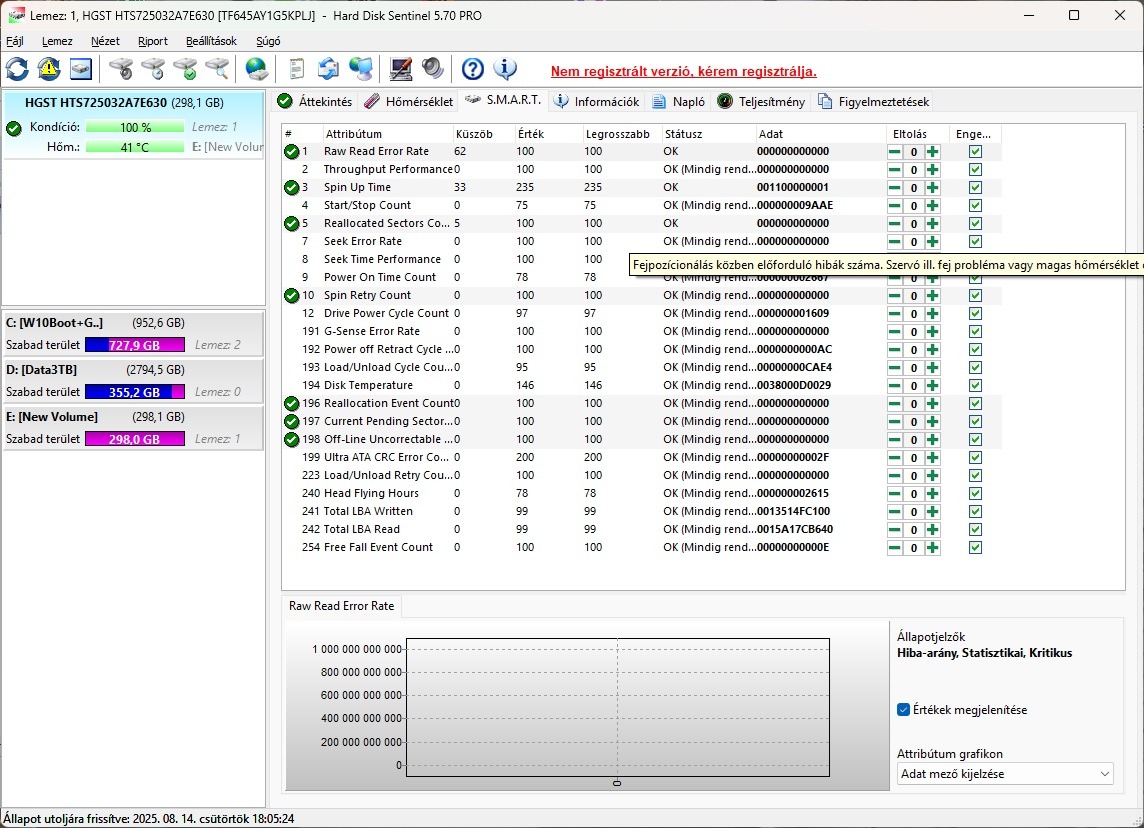Click the green plus on Disk Temperature row

[932, 385]
